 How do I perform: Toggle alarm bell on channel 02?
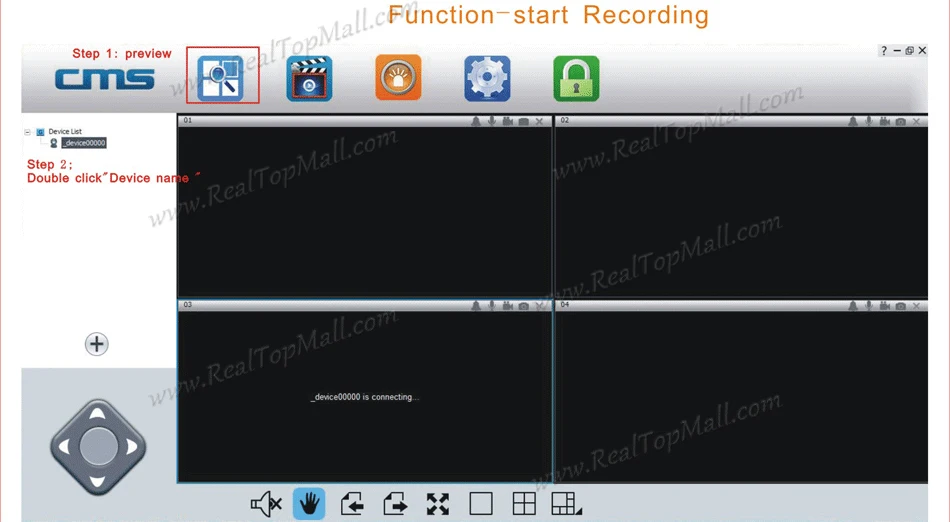853,121
